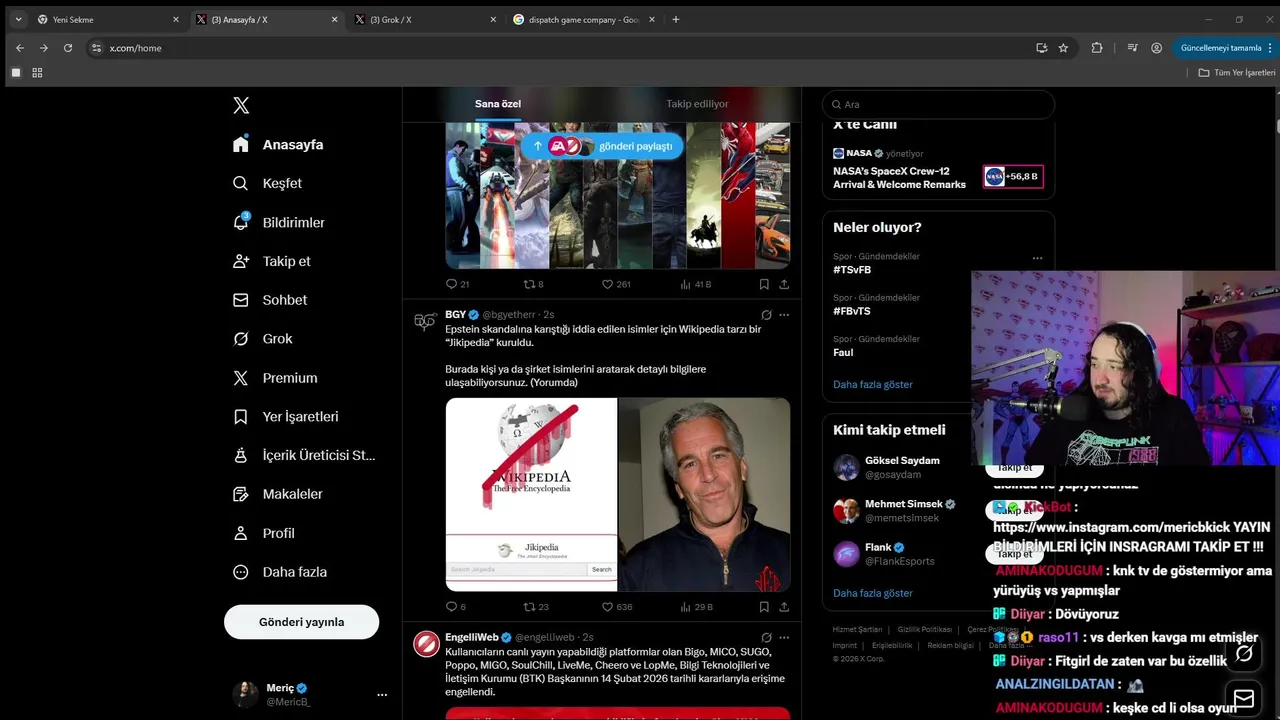Open Makaleler articles
The width and height of the screenshot is (1280, 720).
pyautogui.click(x=277, y=494)
